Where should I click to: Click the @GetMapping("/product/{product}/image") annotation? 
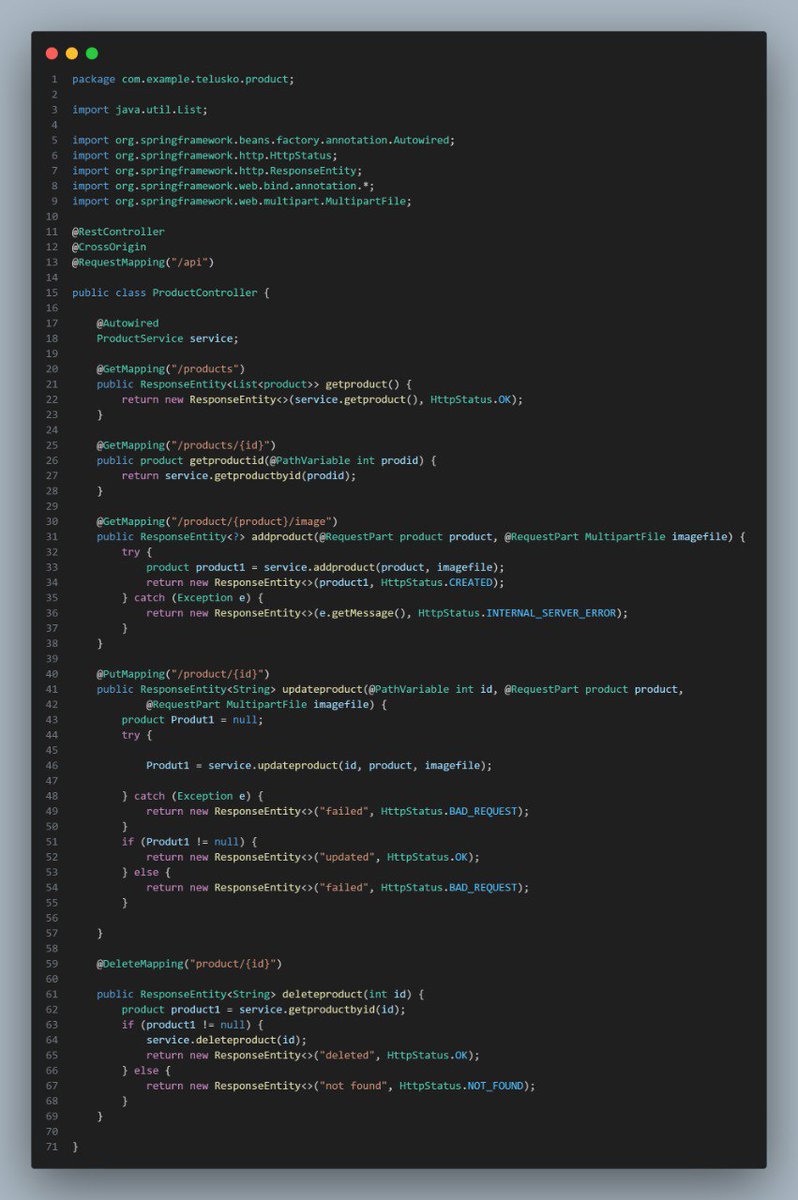217,521
